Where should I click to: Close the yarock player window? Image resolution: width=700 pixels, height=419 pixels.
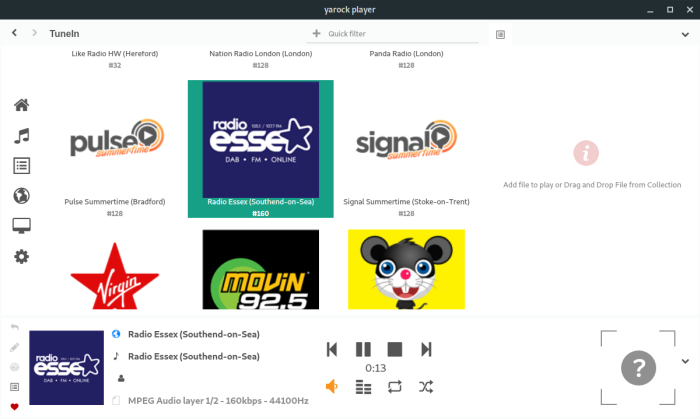click(690, 9)
